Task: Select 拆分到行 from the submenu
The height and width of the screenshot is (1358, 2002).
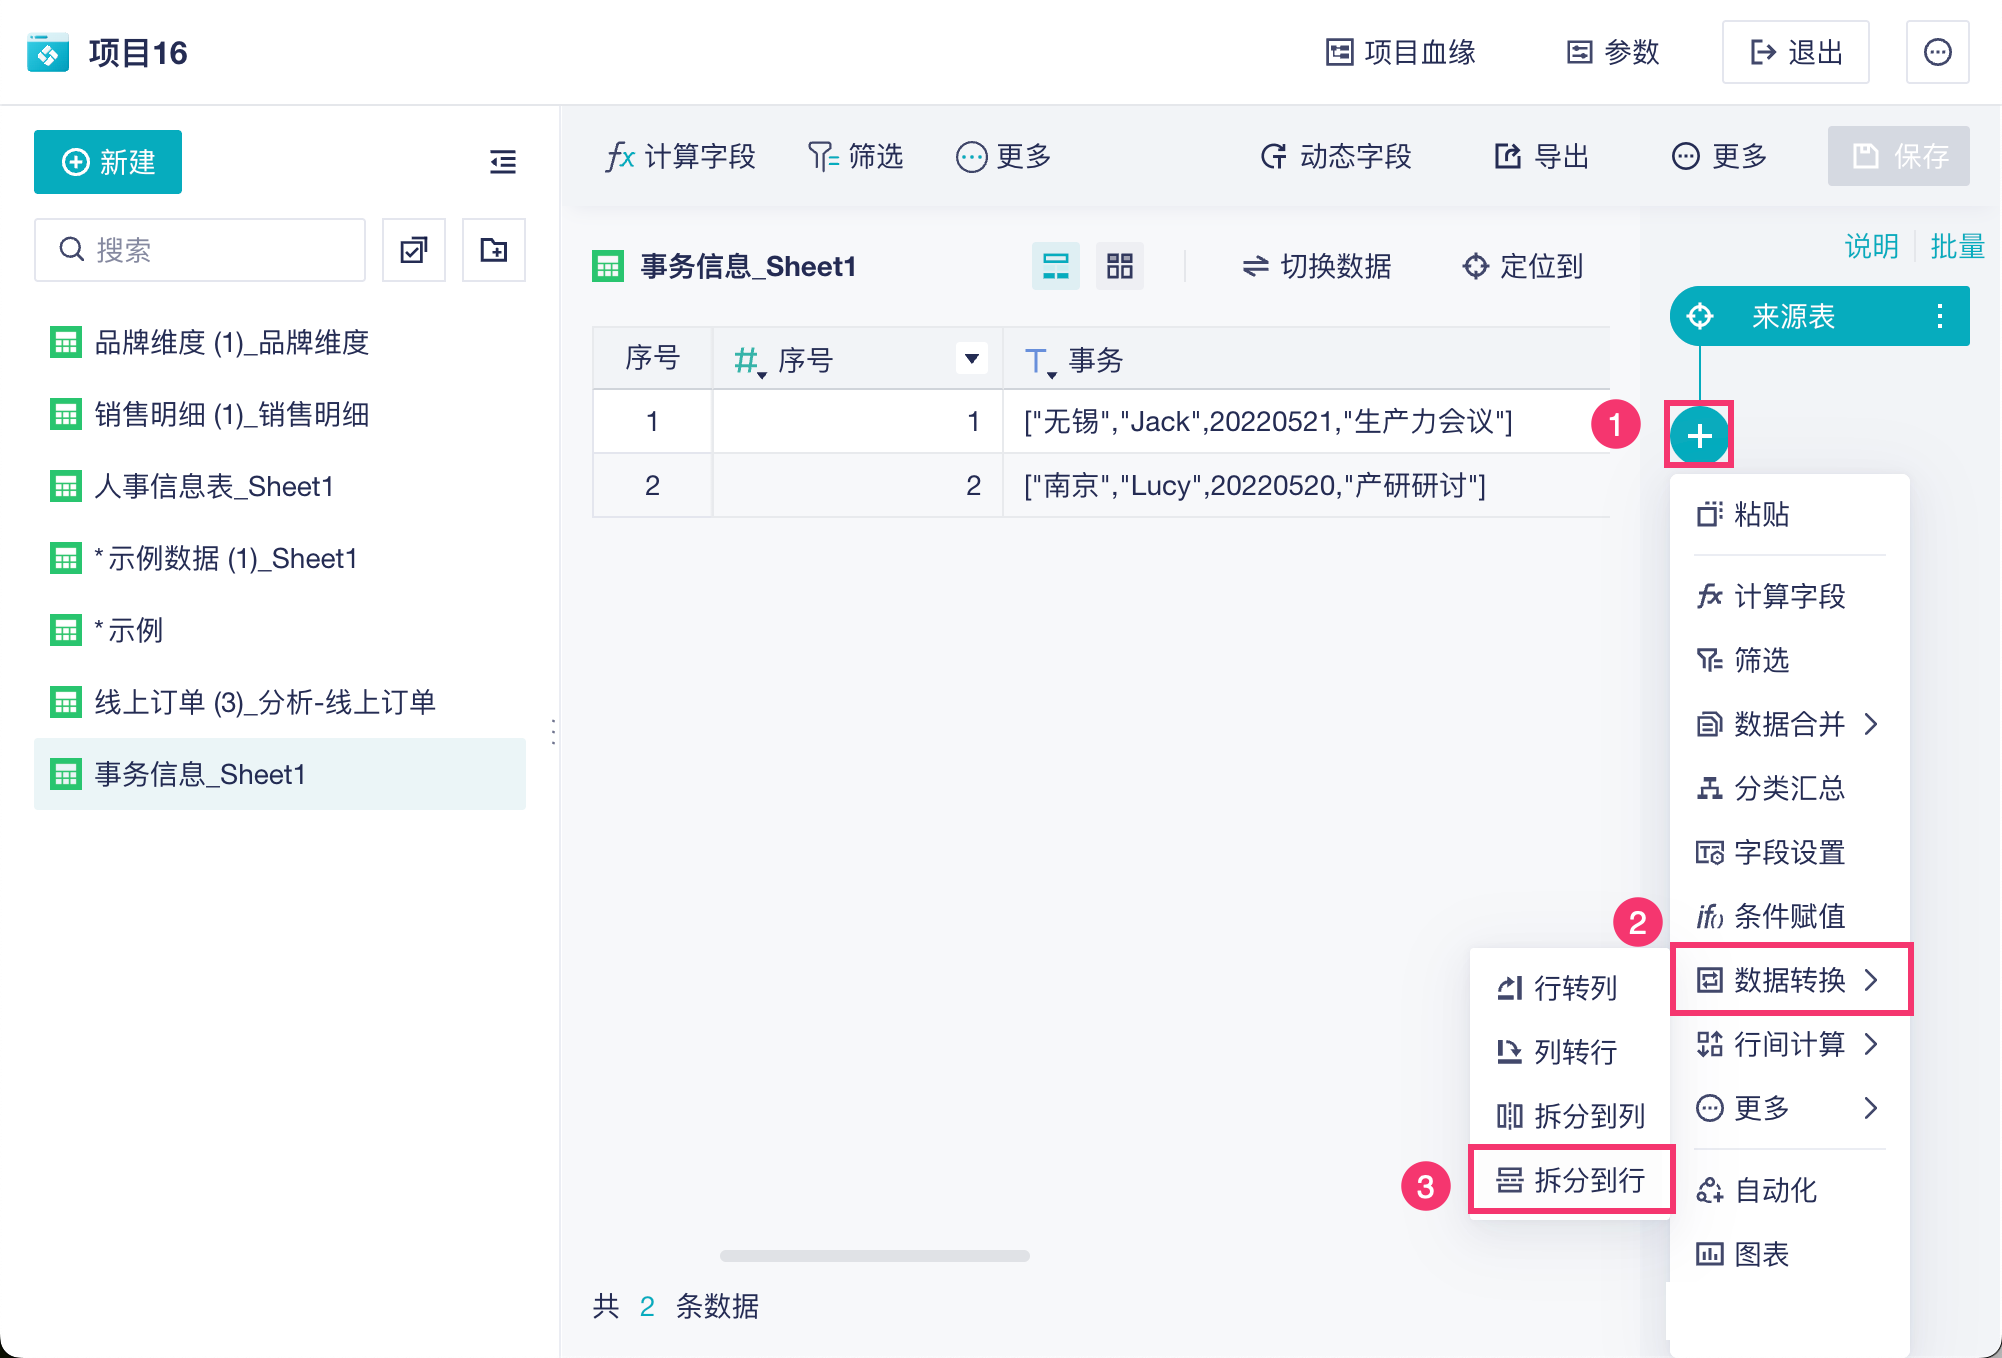Action: (x=1571, y=1180)
